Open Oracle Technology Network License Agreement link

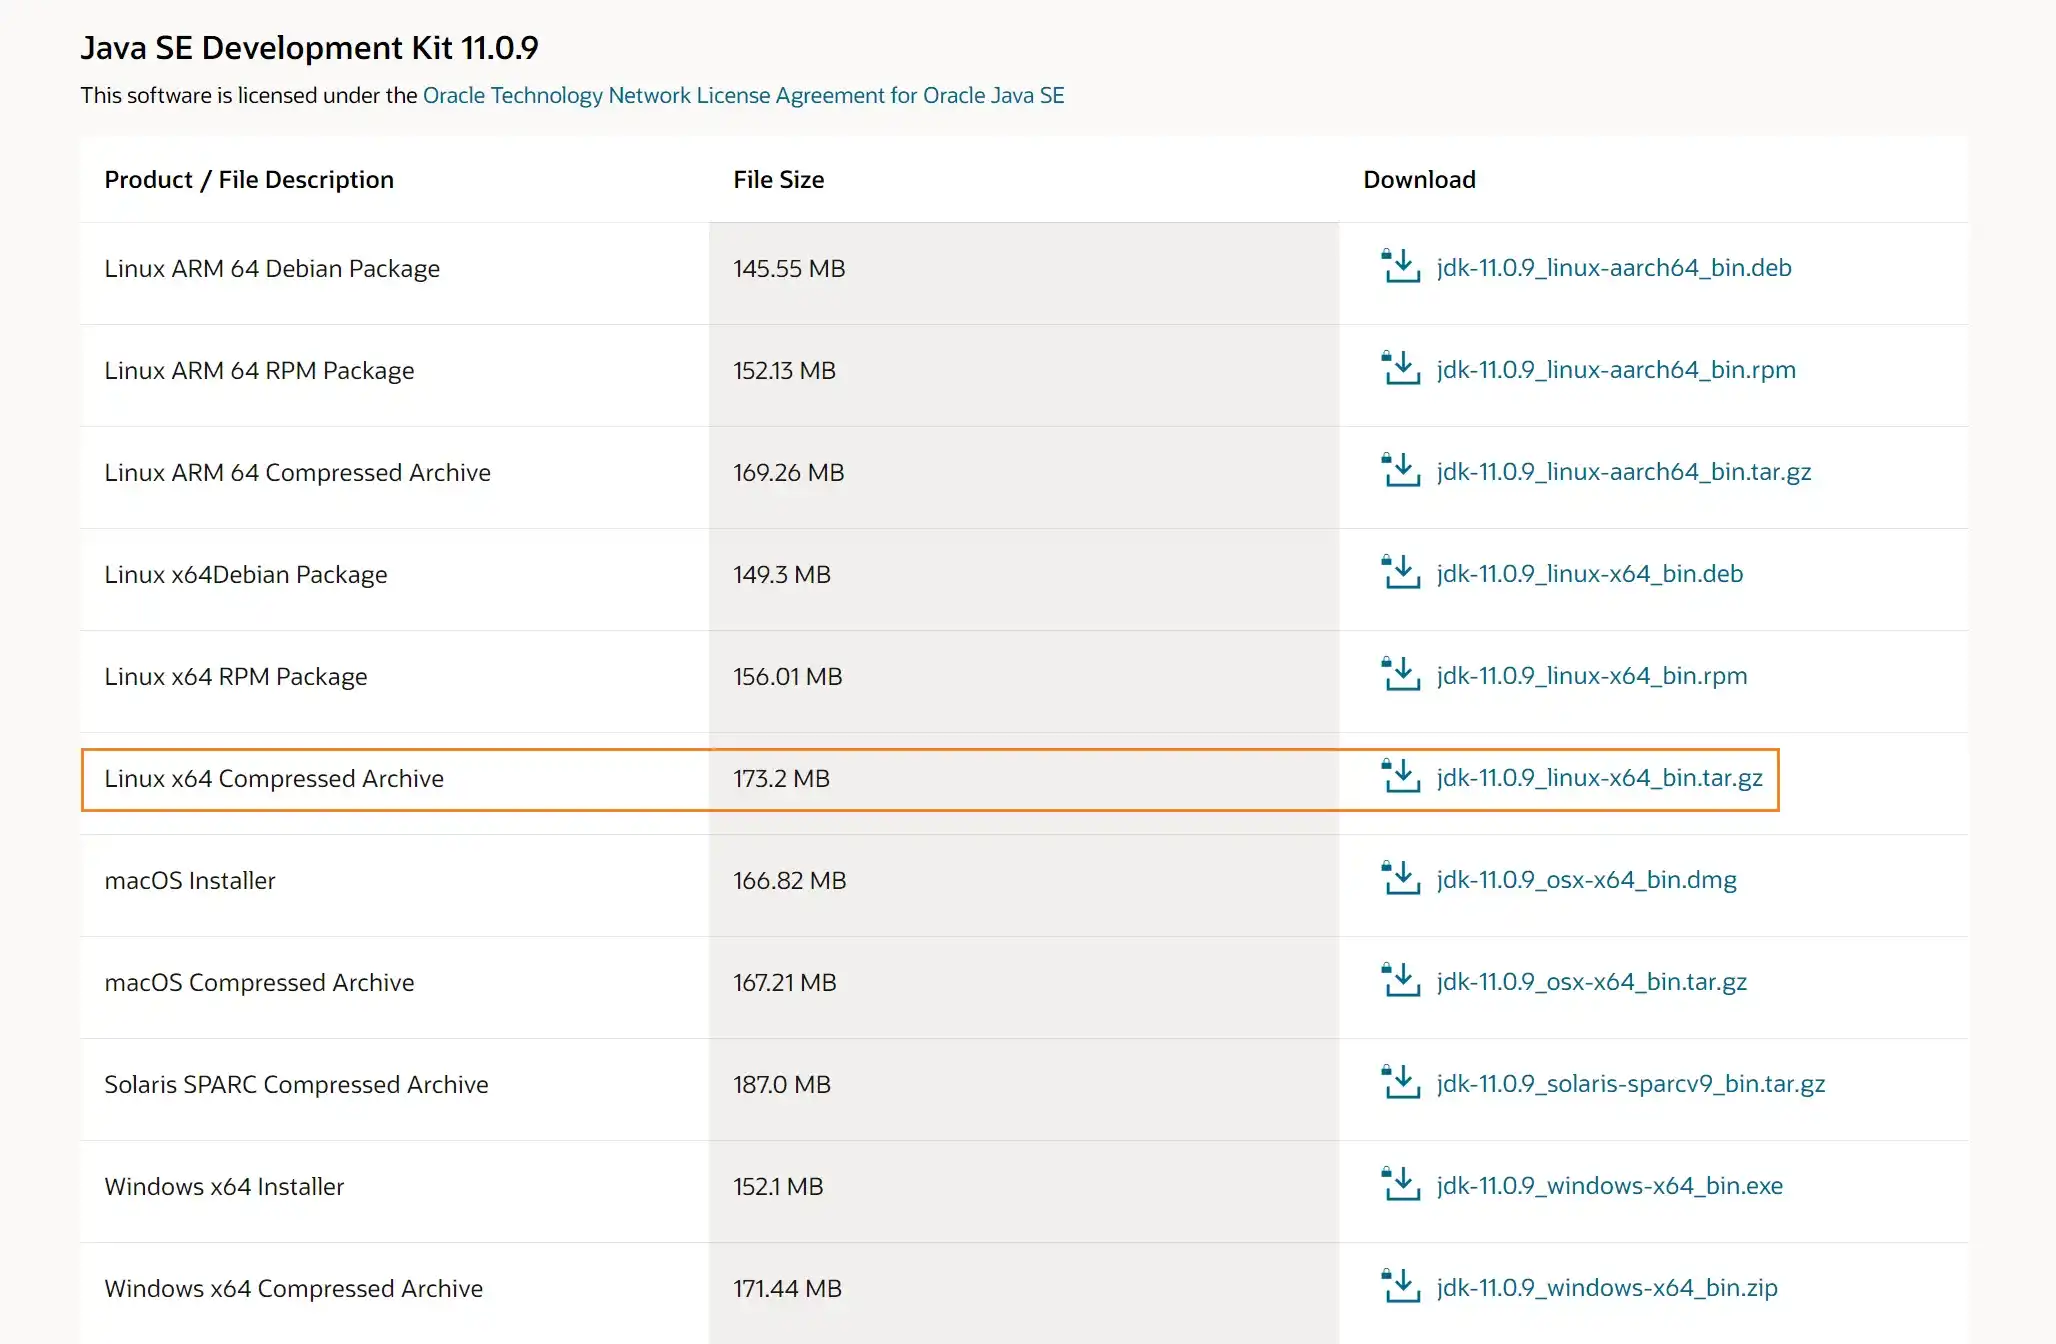743,95
